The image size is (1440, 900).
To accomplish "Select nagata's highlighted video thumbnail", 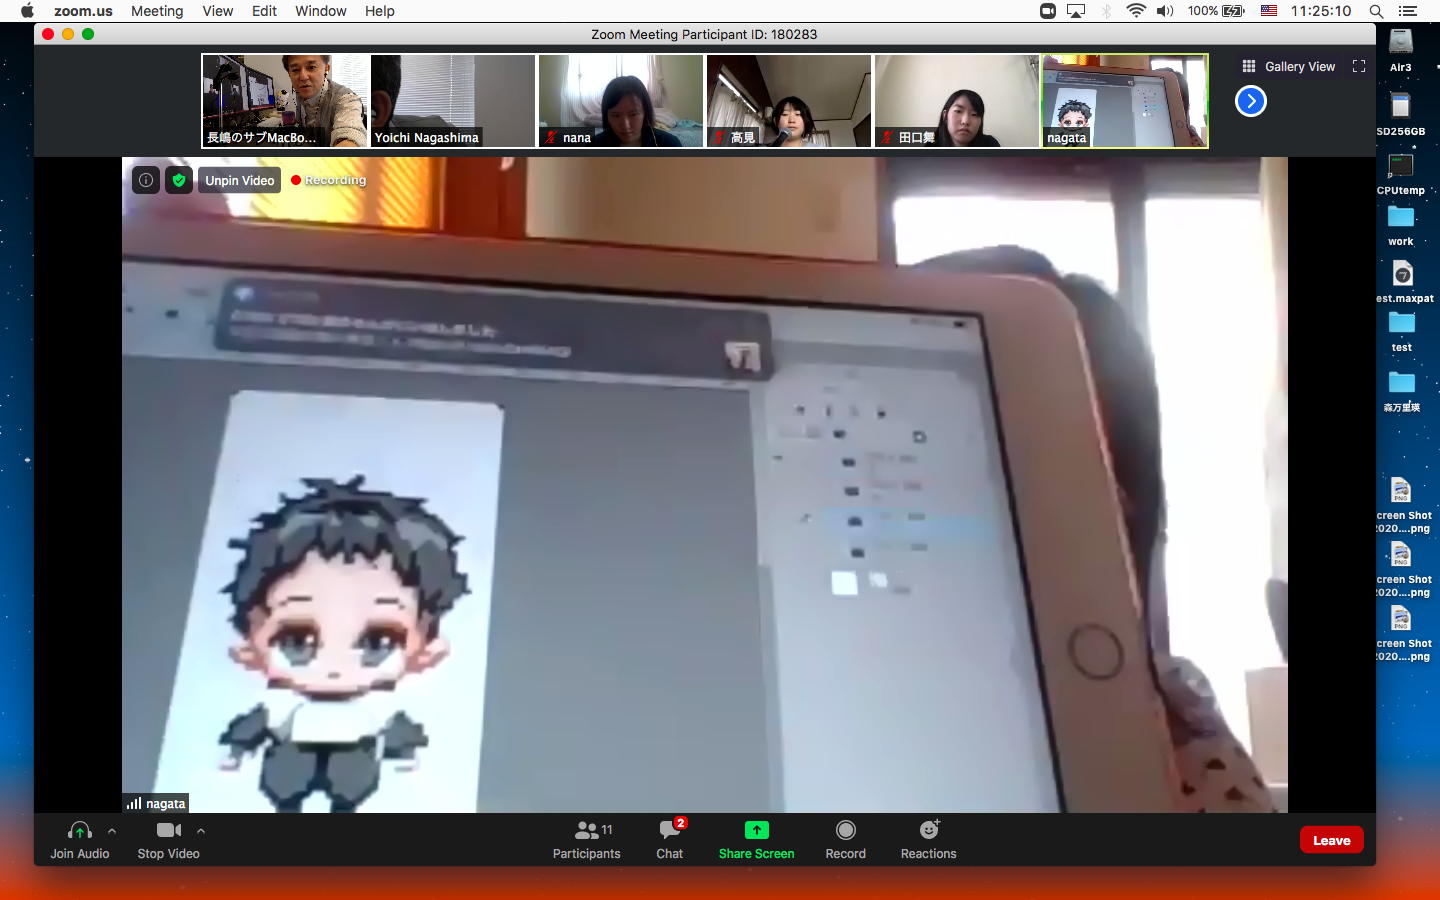I will pos(1125,101).
